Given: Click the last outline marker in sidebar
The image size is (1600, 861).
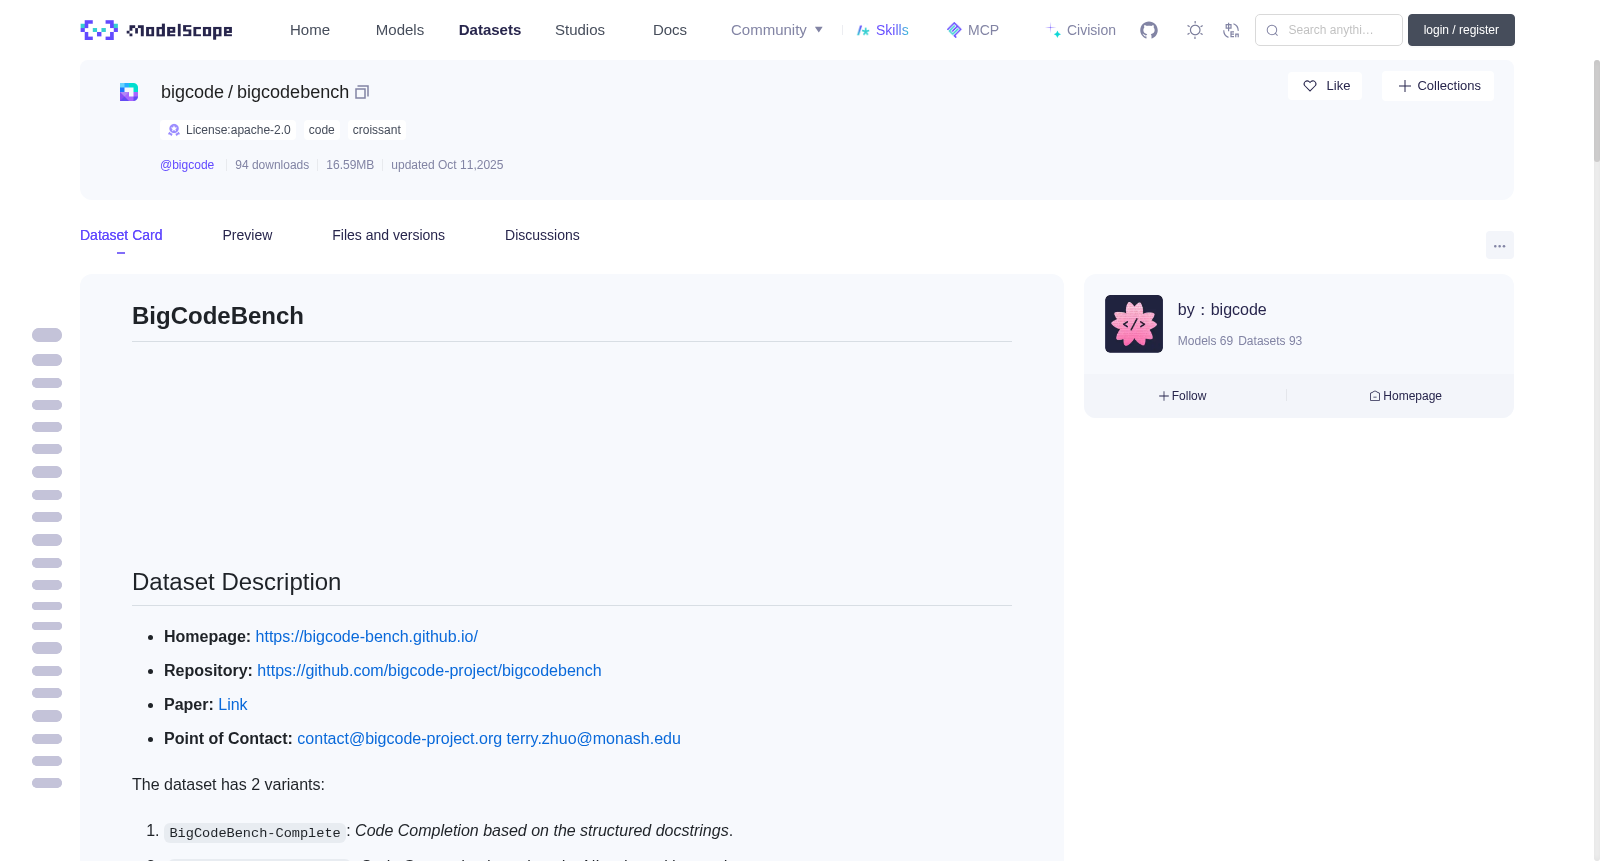Looking at the screenshot, I should click(x=47, y=783).
